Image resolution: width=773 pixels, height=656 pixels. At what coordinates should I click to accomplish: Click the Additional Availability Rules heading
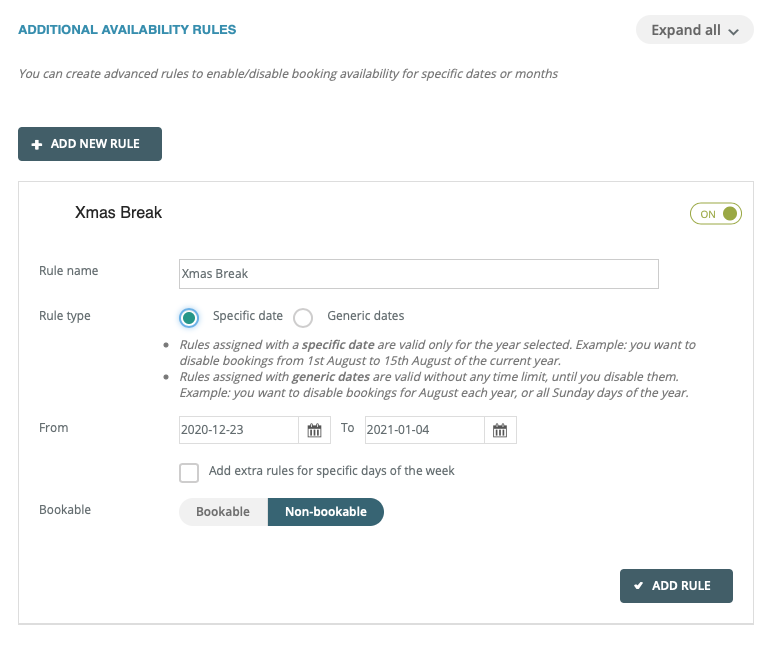click(127, 30)
